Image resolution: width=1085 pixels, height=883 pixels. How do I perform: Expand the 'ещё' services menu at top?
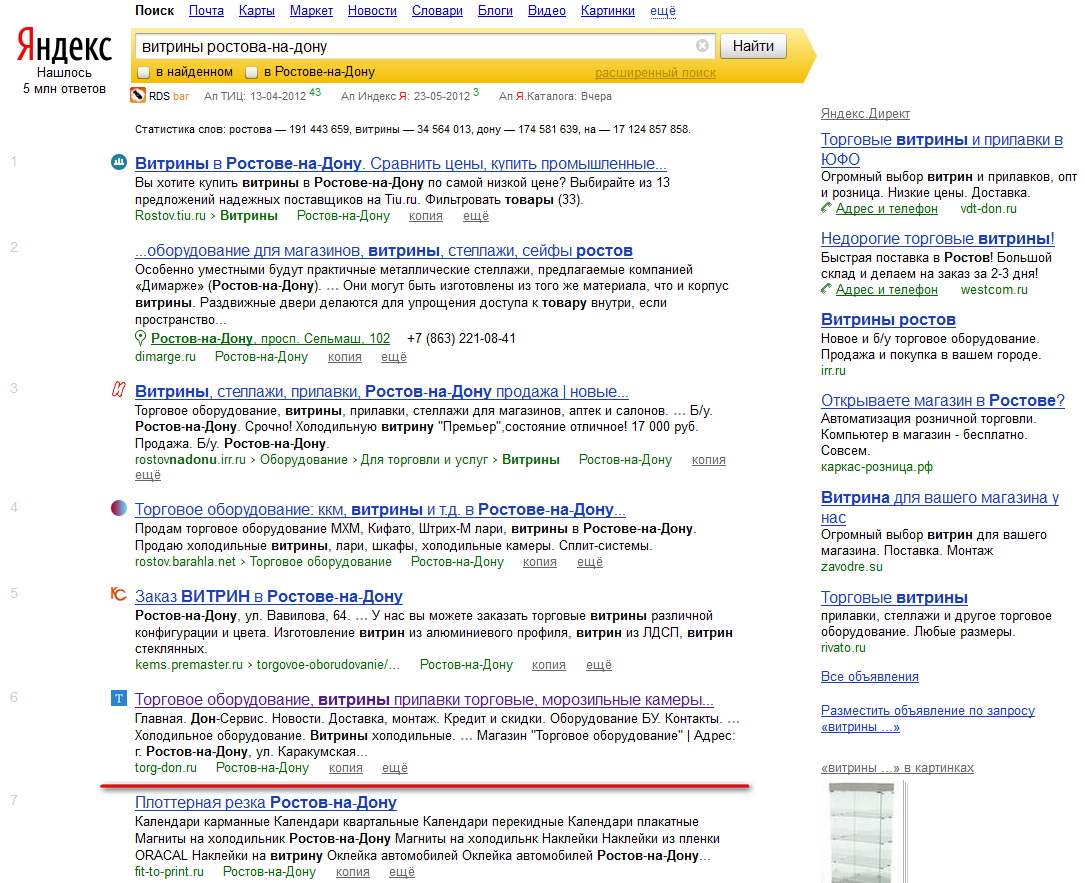[663, 10]
